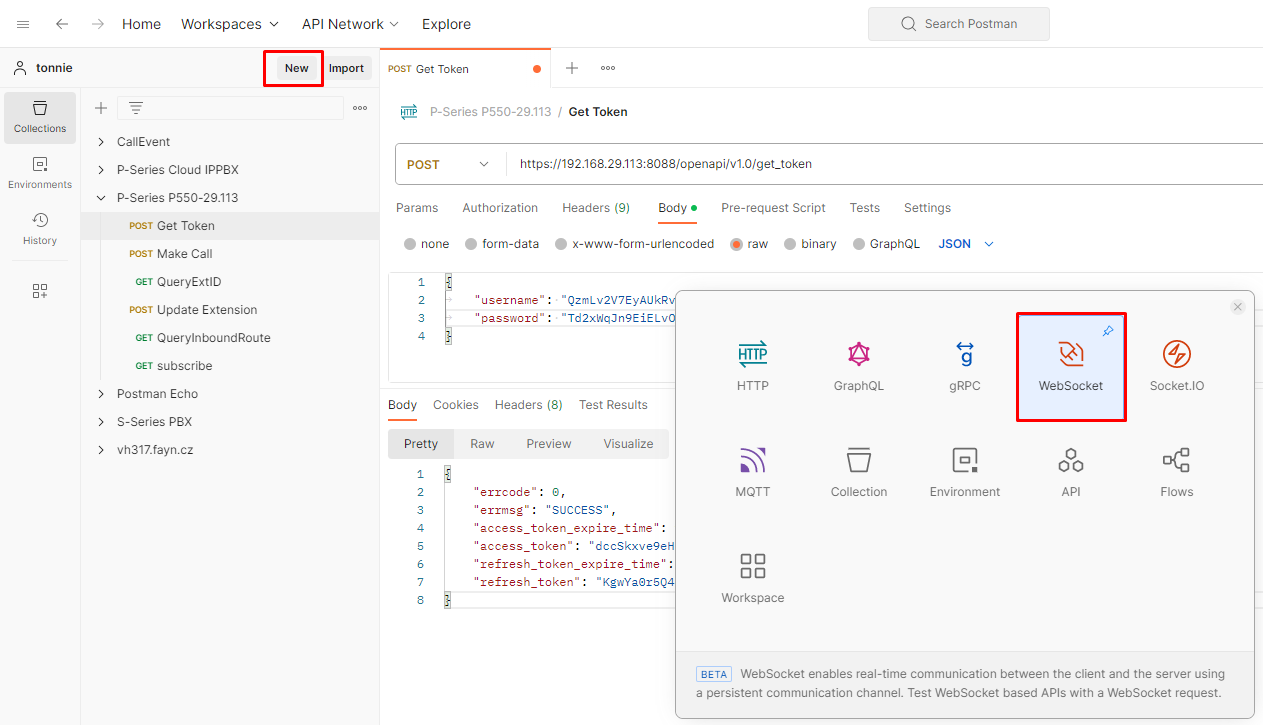This screenshot has height=725, width=1263.
Task: Select the HTTP request type
Action: point(753,365)
